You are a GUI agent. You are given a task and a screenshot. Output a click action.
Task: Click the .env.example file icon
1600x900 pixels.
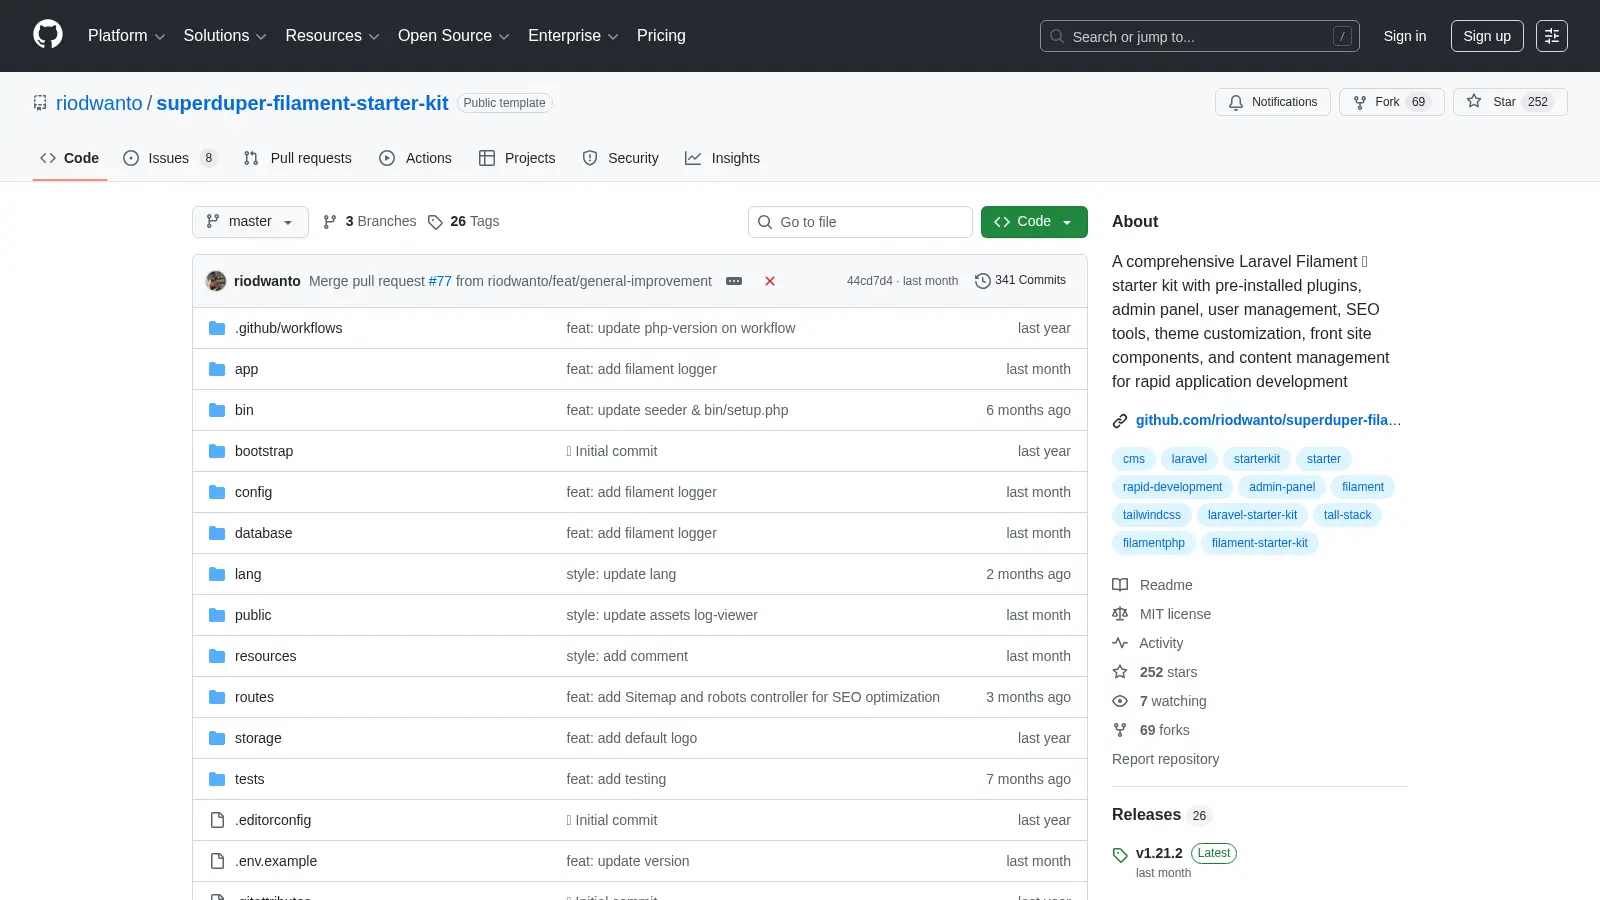pyautogui.click(x=217, y=861)
